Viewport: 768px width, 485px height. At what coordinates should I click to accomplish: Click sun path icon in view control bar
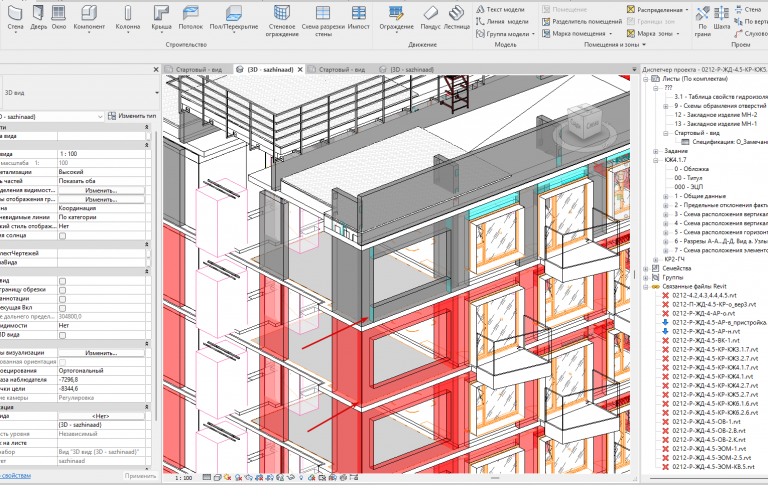228,477
